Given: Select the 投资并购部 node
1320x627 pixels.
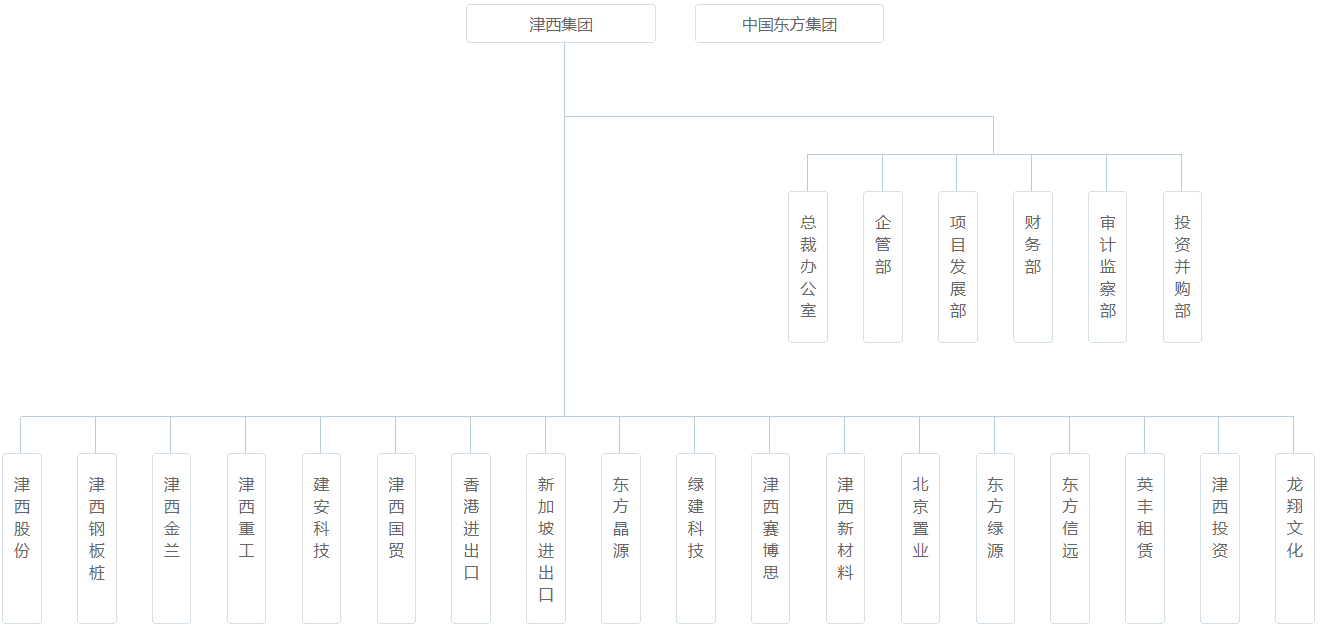Looking at the screenshot, I should (1182, 267).
